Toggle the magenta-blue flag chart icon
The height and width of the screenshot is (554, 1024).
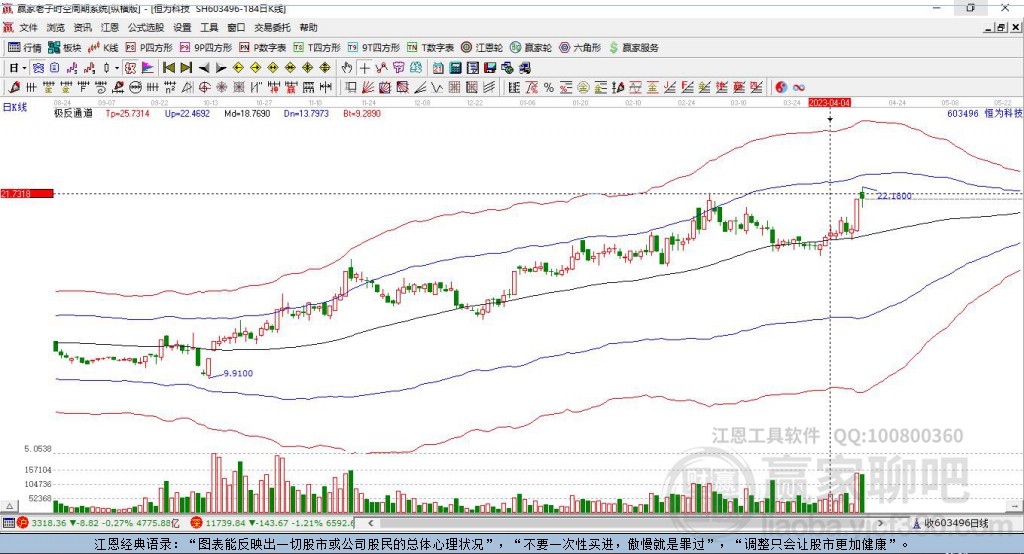(148, 68)
